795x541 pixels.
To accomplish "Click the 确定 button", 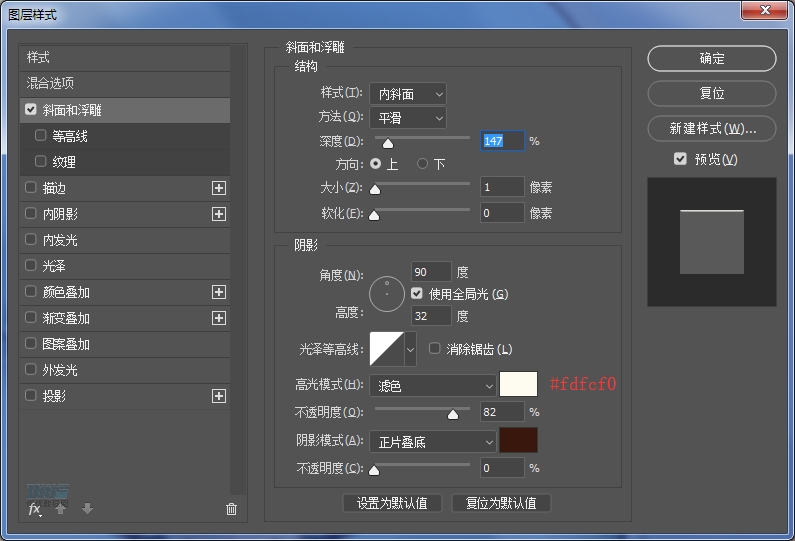I will pyautogui.click(x=712, y=59).
